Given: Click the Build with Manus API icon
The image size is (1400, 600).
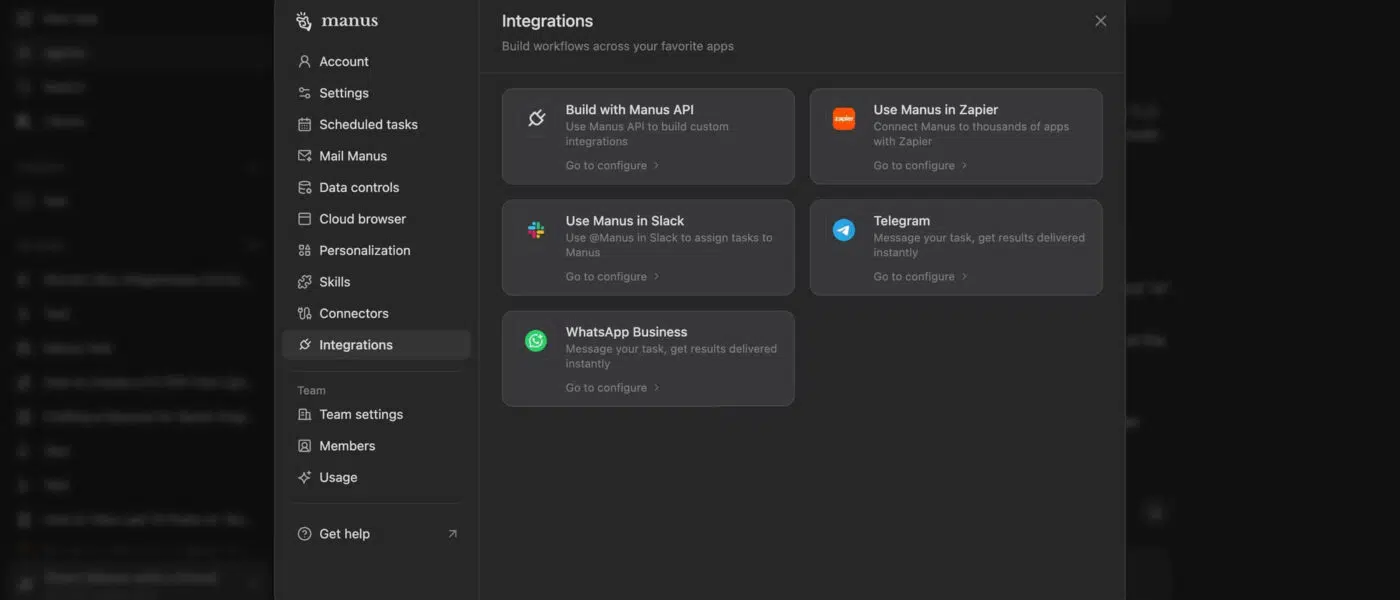Looking at the screenshot, I should (x=536, y=117).
